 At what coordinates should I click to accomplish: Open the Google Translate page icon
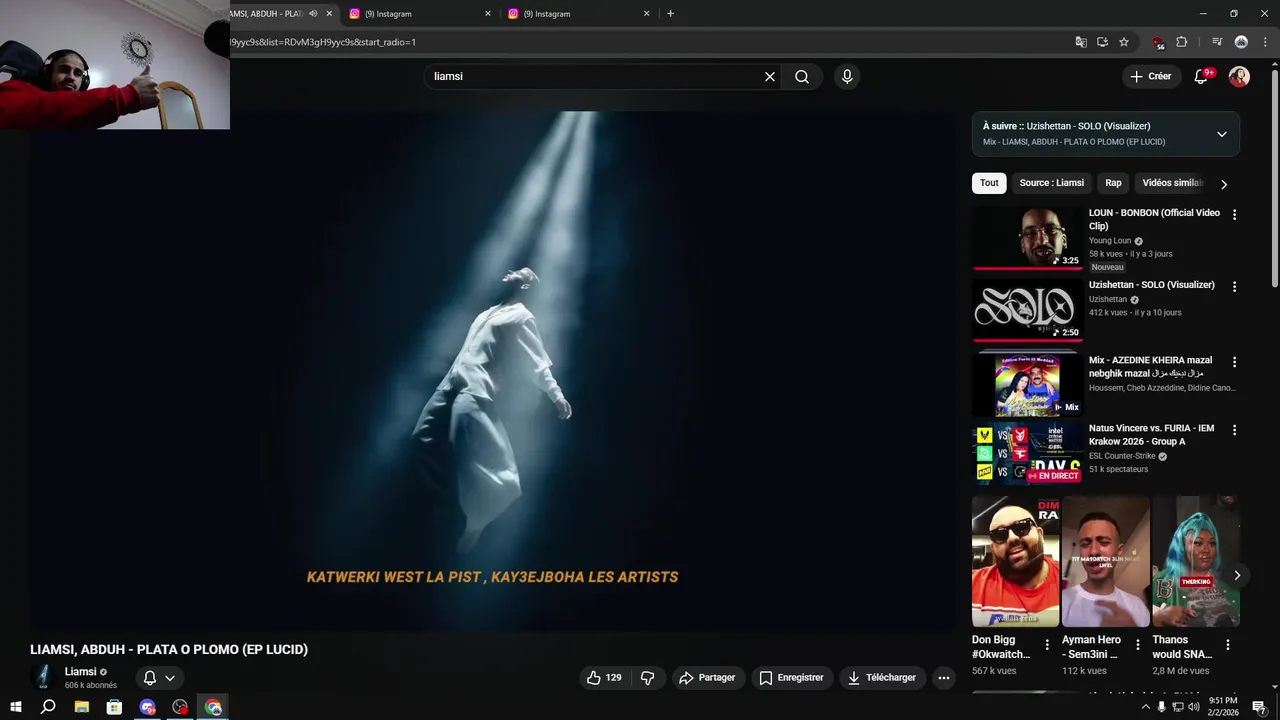[x=1081, y=42]
